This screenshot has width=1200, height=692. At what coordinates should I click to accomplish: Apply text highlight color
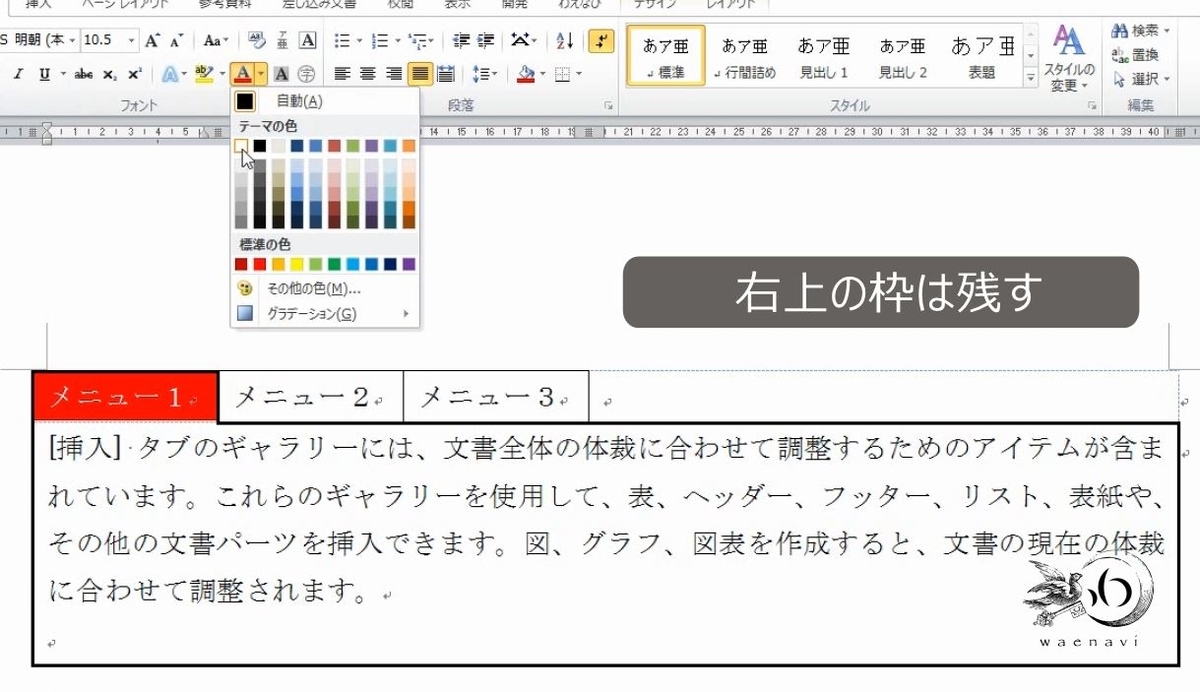point(203,73)
